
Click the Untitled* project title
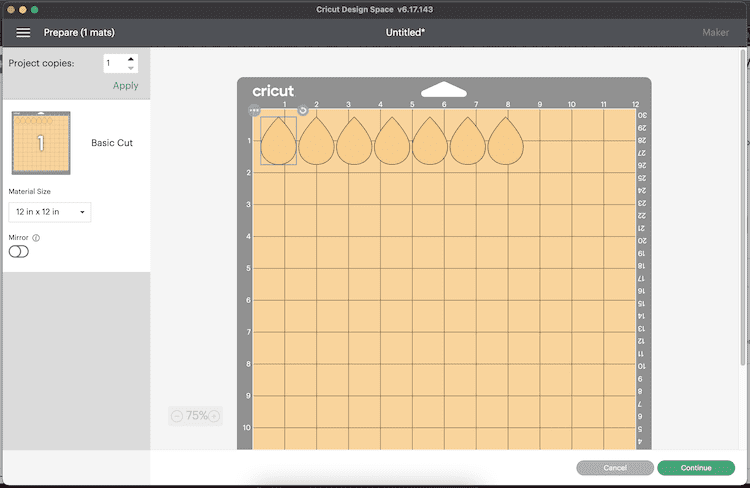click(x=405, y=33)
